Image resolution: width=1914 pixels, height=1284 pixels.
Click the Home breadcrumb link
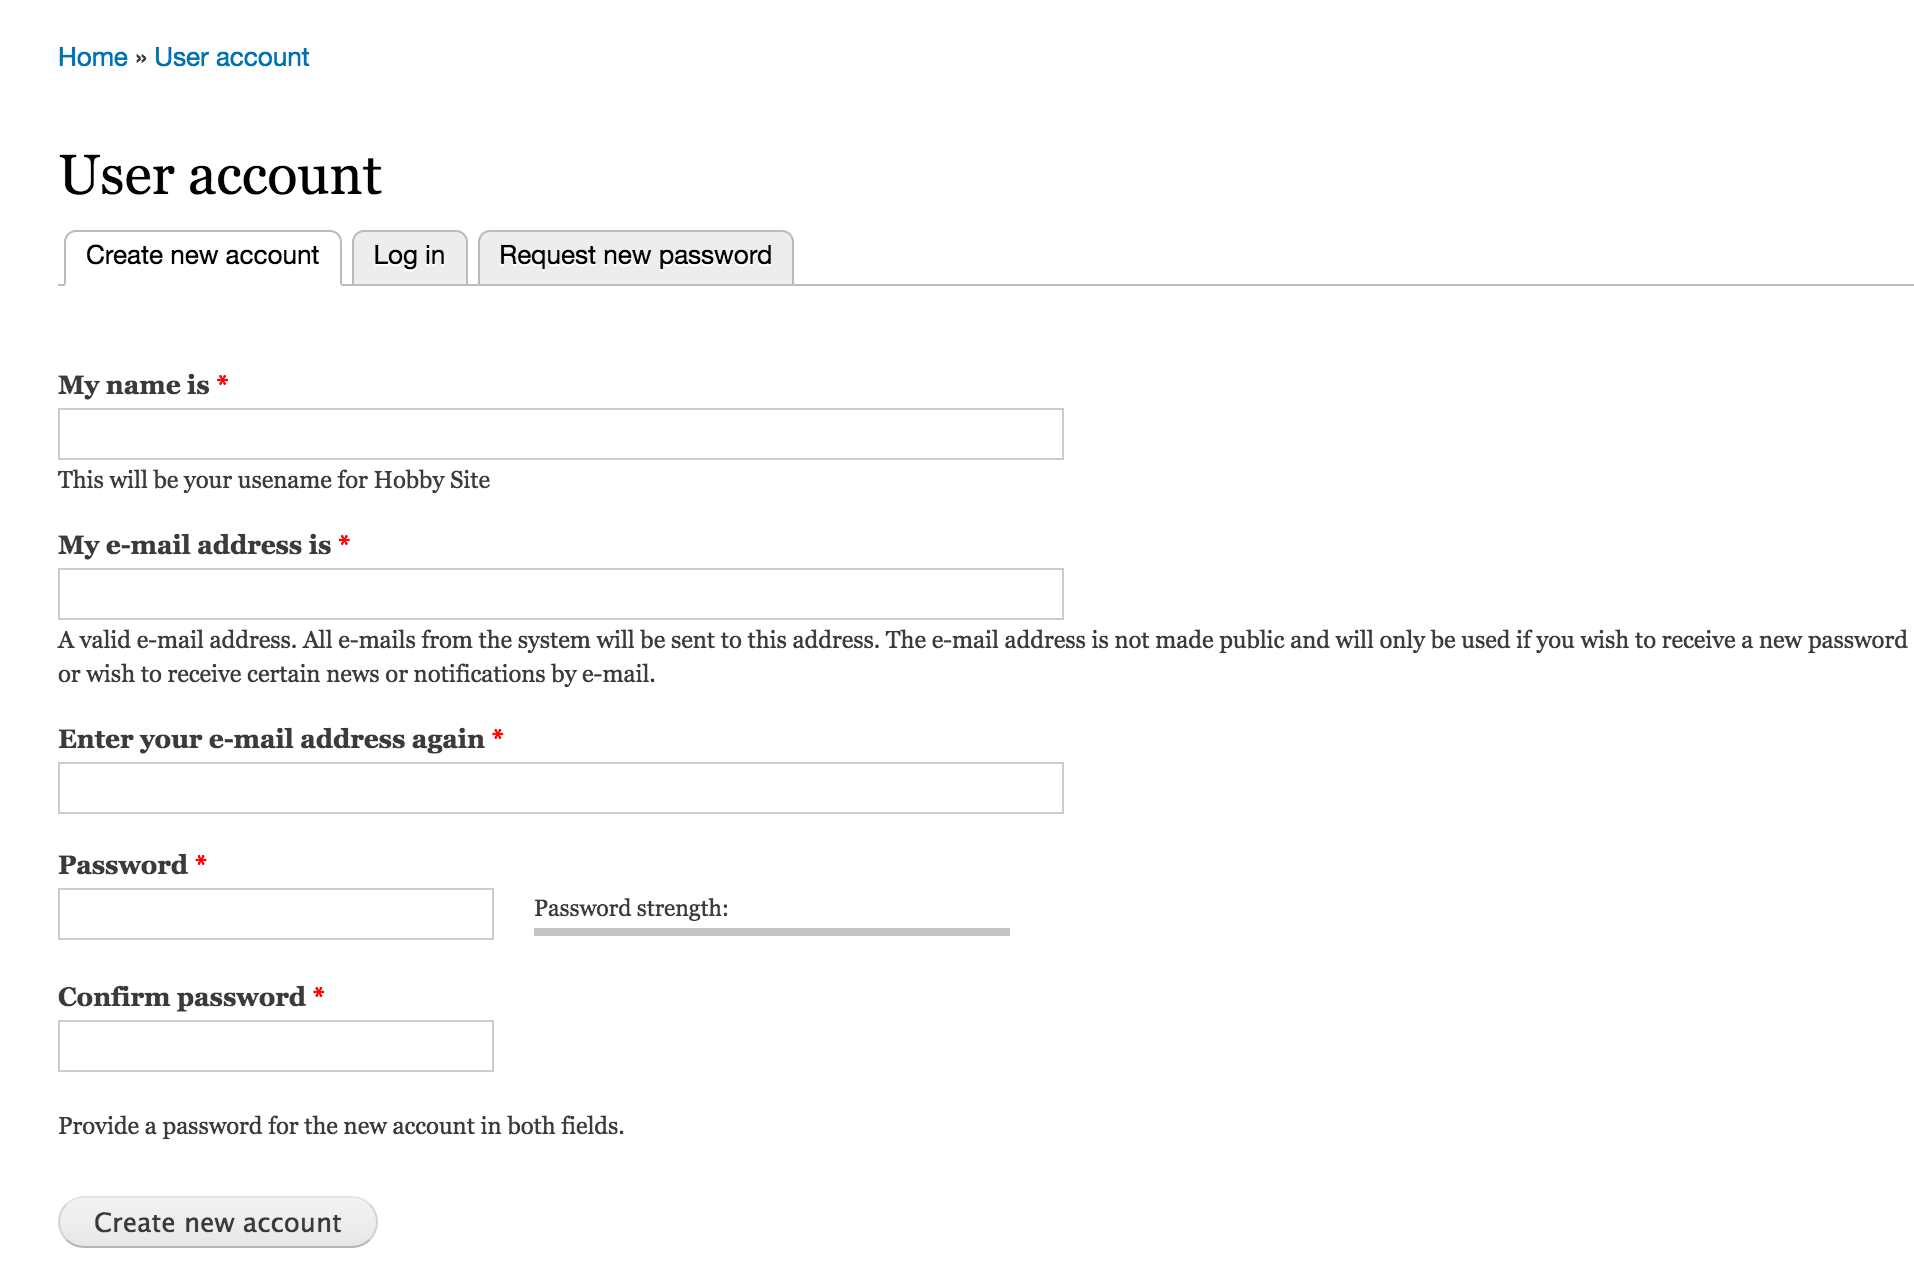(93, 57)
